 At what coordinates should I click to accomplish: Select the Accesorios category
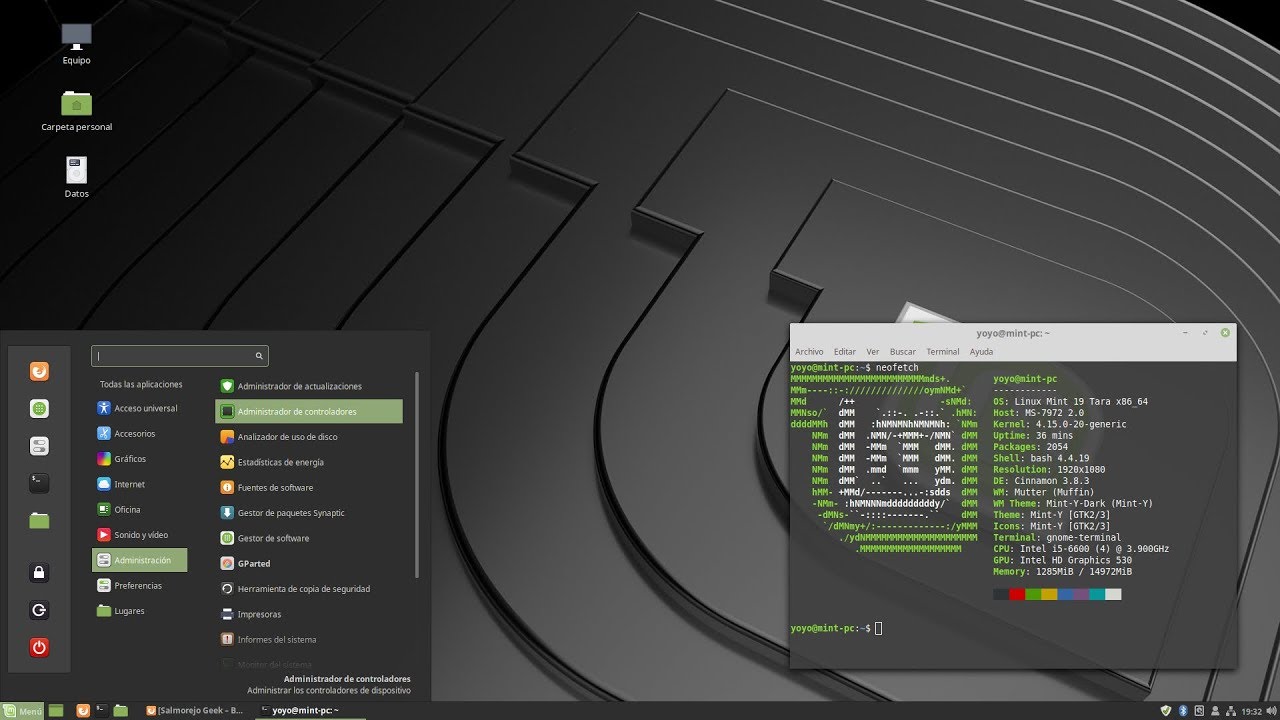click(139, 434)
